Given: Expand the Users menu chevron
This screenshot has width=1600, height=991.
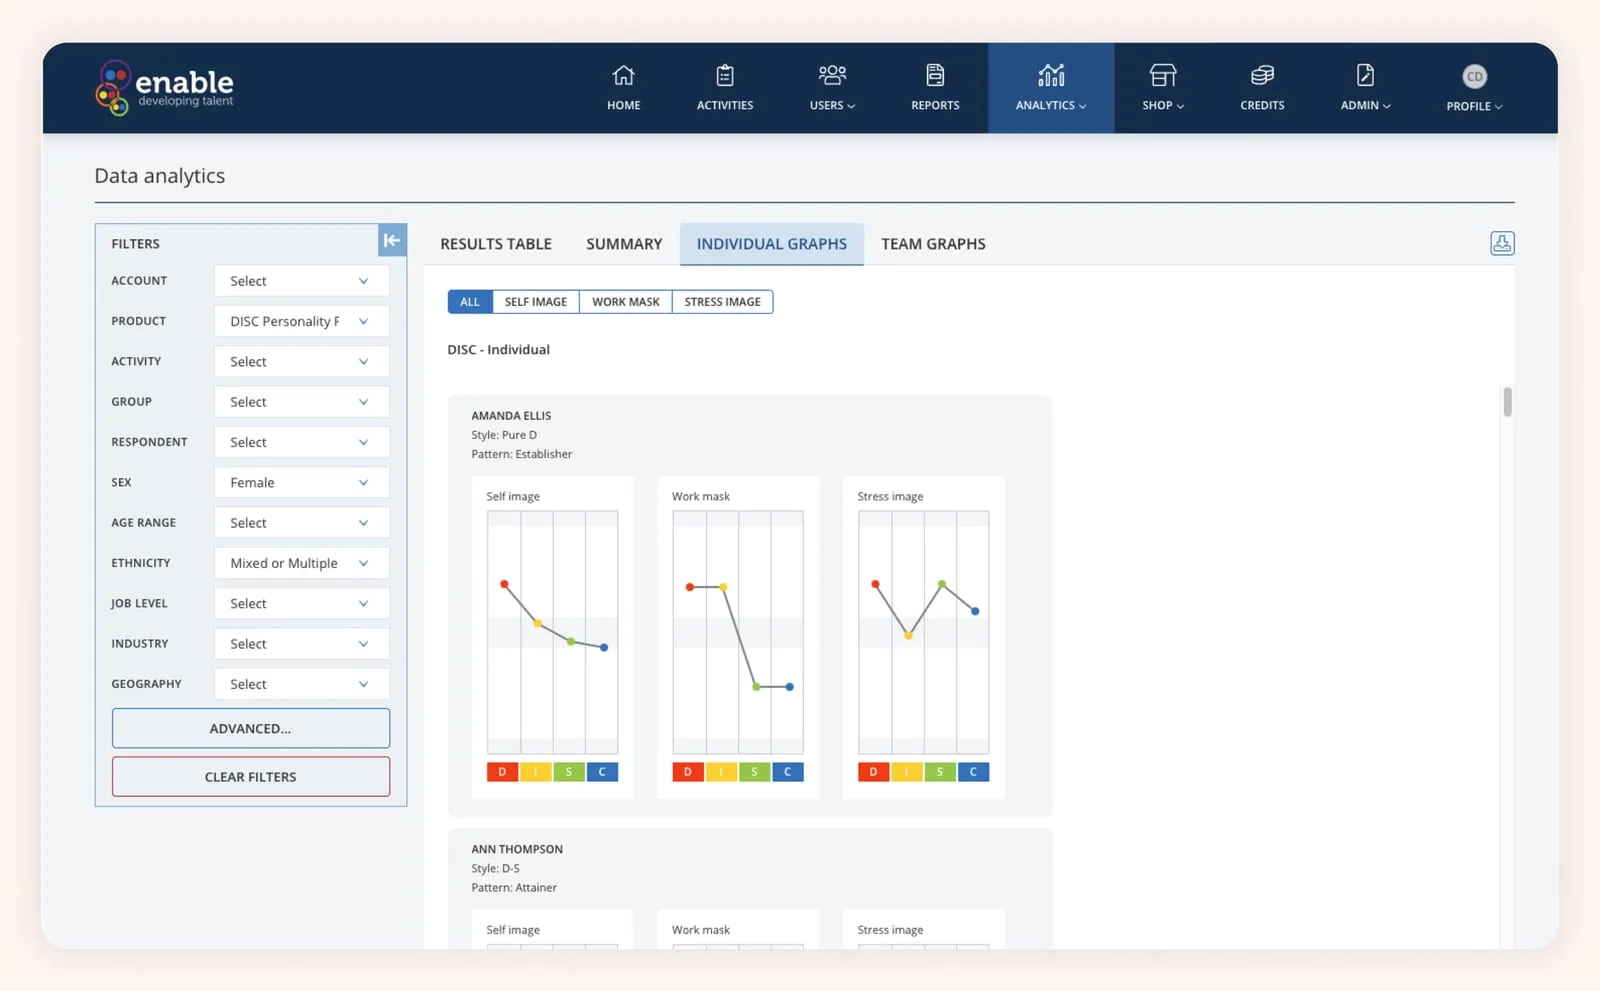Looking at the screenshot, I should [851, 106].
